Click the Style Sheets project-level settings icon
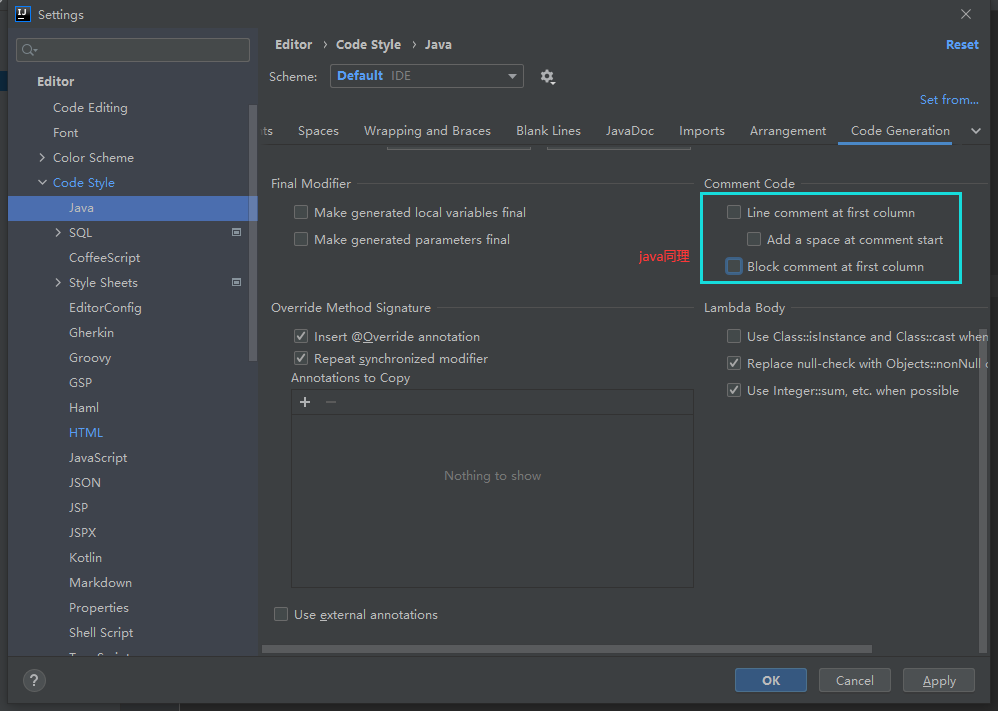Screen dimensions: 998x711 click(x=237, y=282)
